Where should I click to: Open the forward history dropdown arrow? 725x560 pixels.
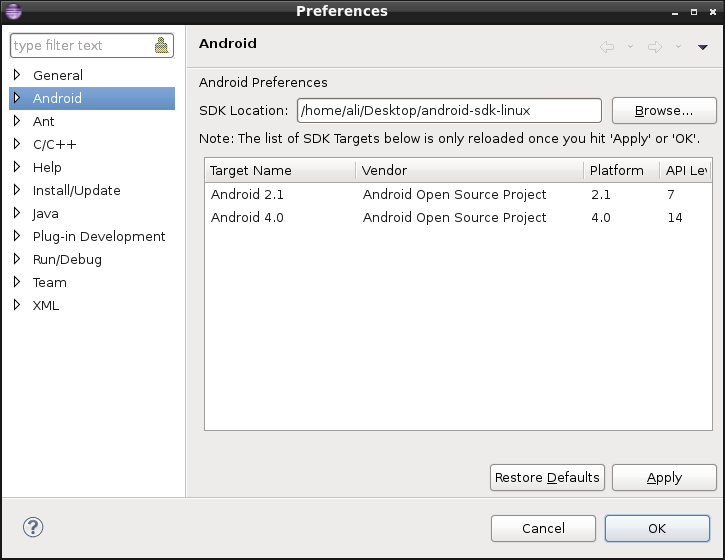coord(678,47)
